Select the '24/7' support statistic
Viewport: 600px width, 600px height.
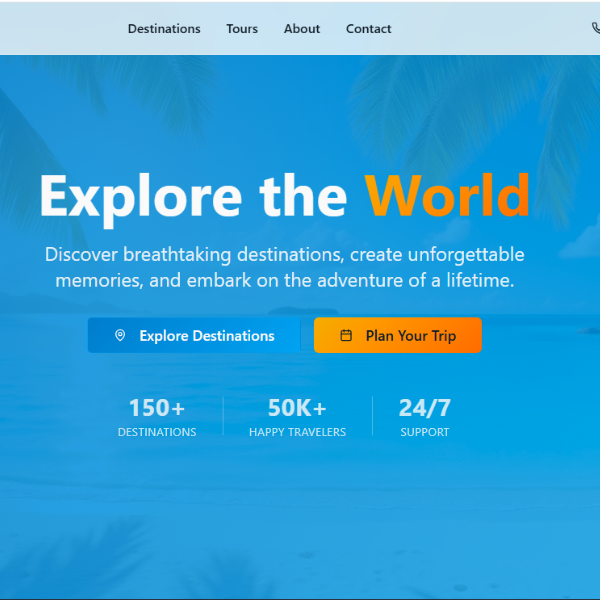(425, 408)
